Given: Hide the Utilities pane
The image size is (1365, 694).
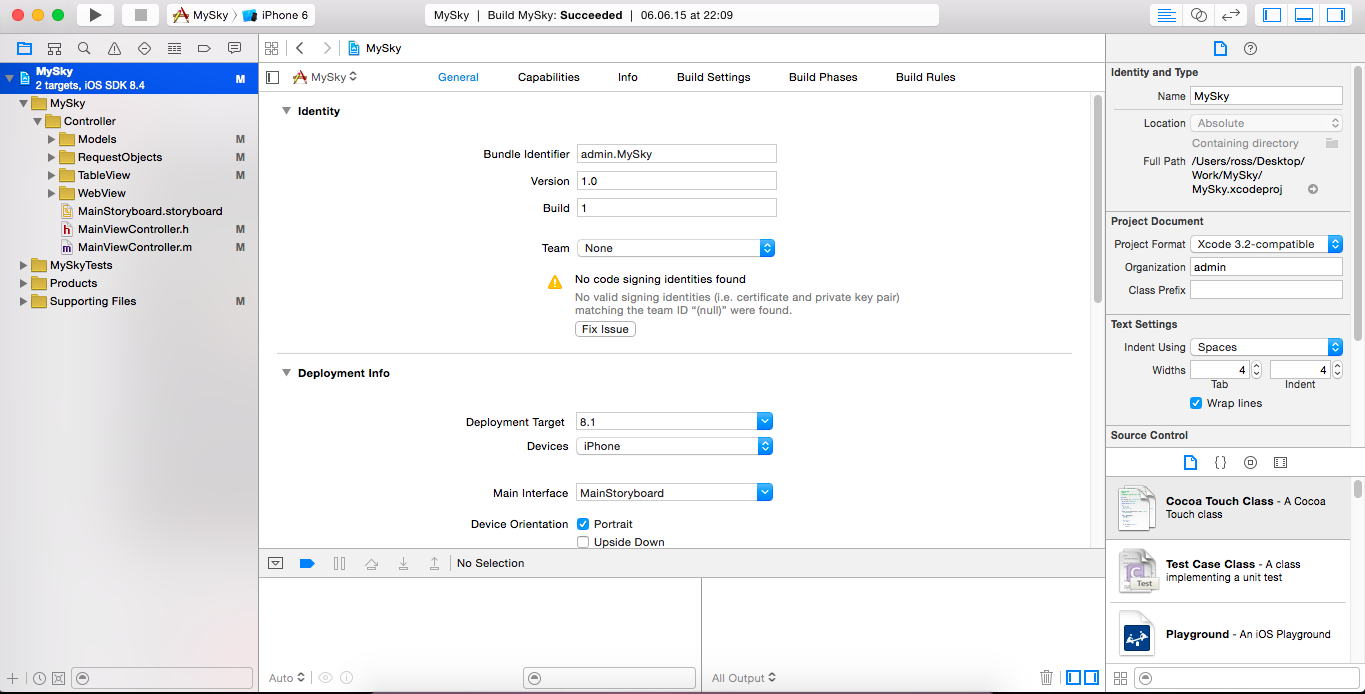Looking at the screenshot, I should click(x=1336, y=15).
